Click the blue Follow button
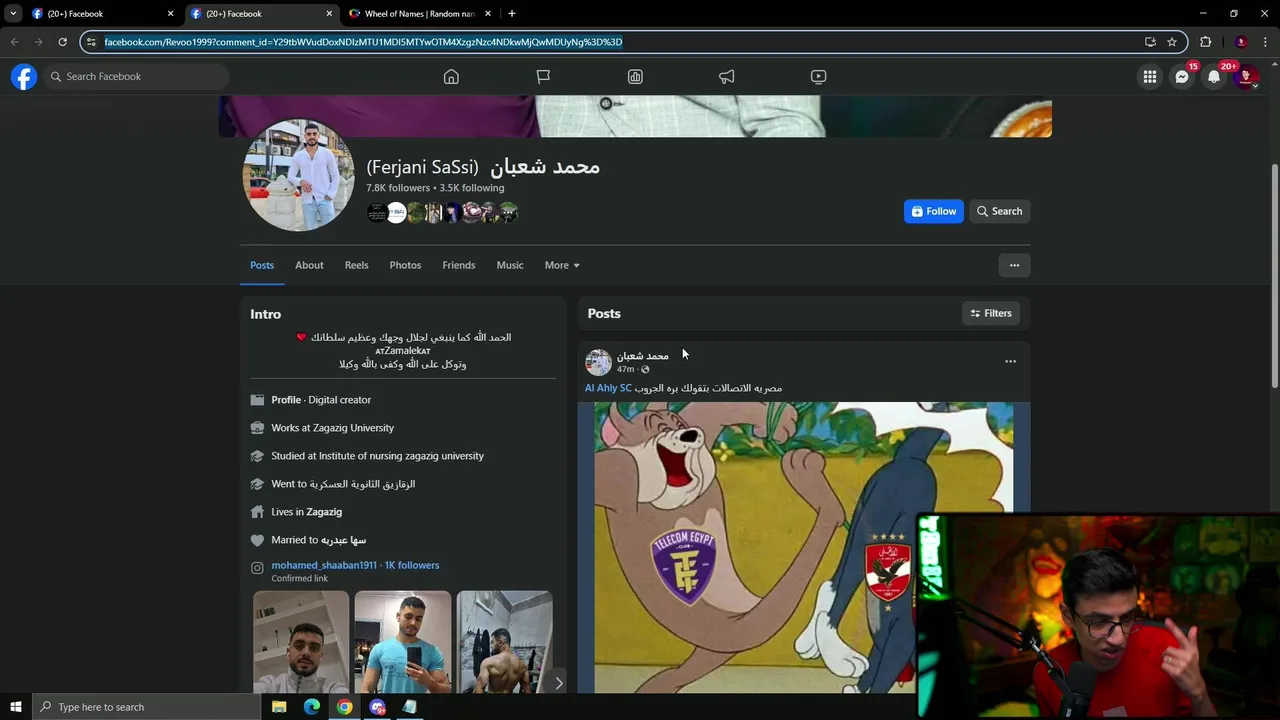The height and width of the screenshot is (720, 1280). (934, 211)
